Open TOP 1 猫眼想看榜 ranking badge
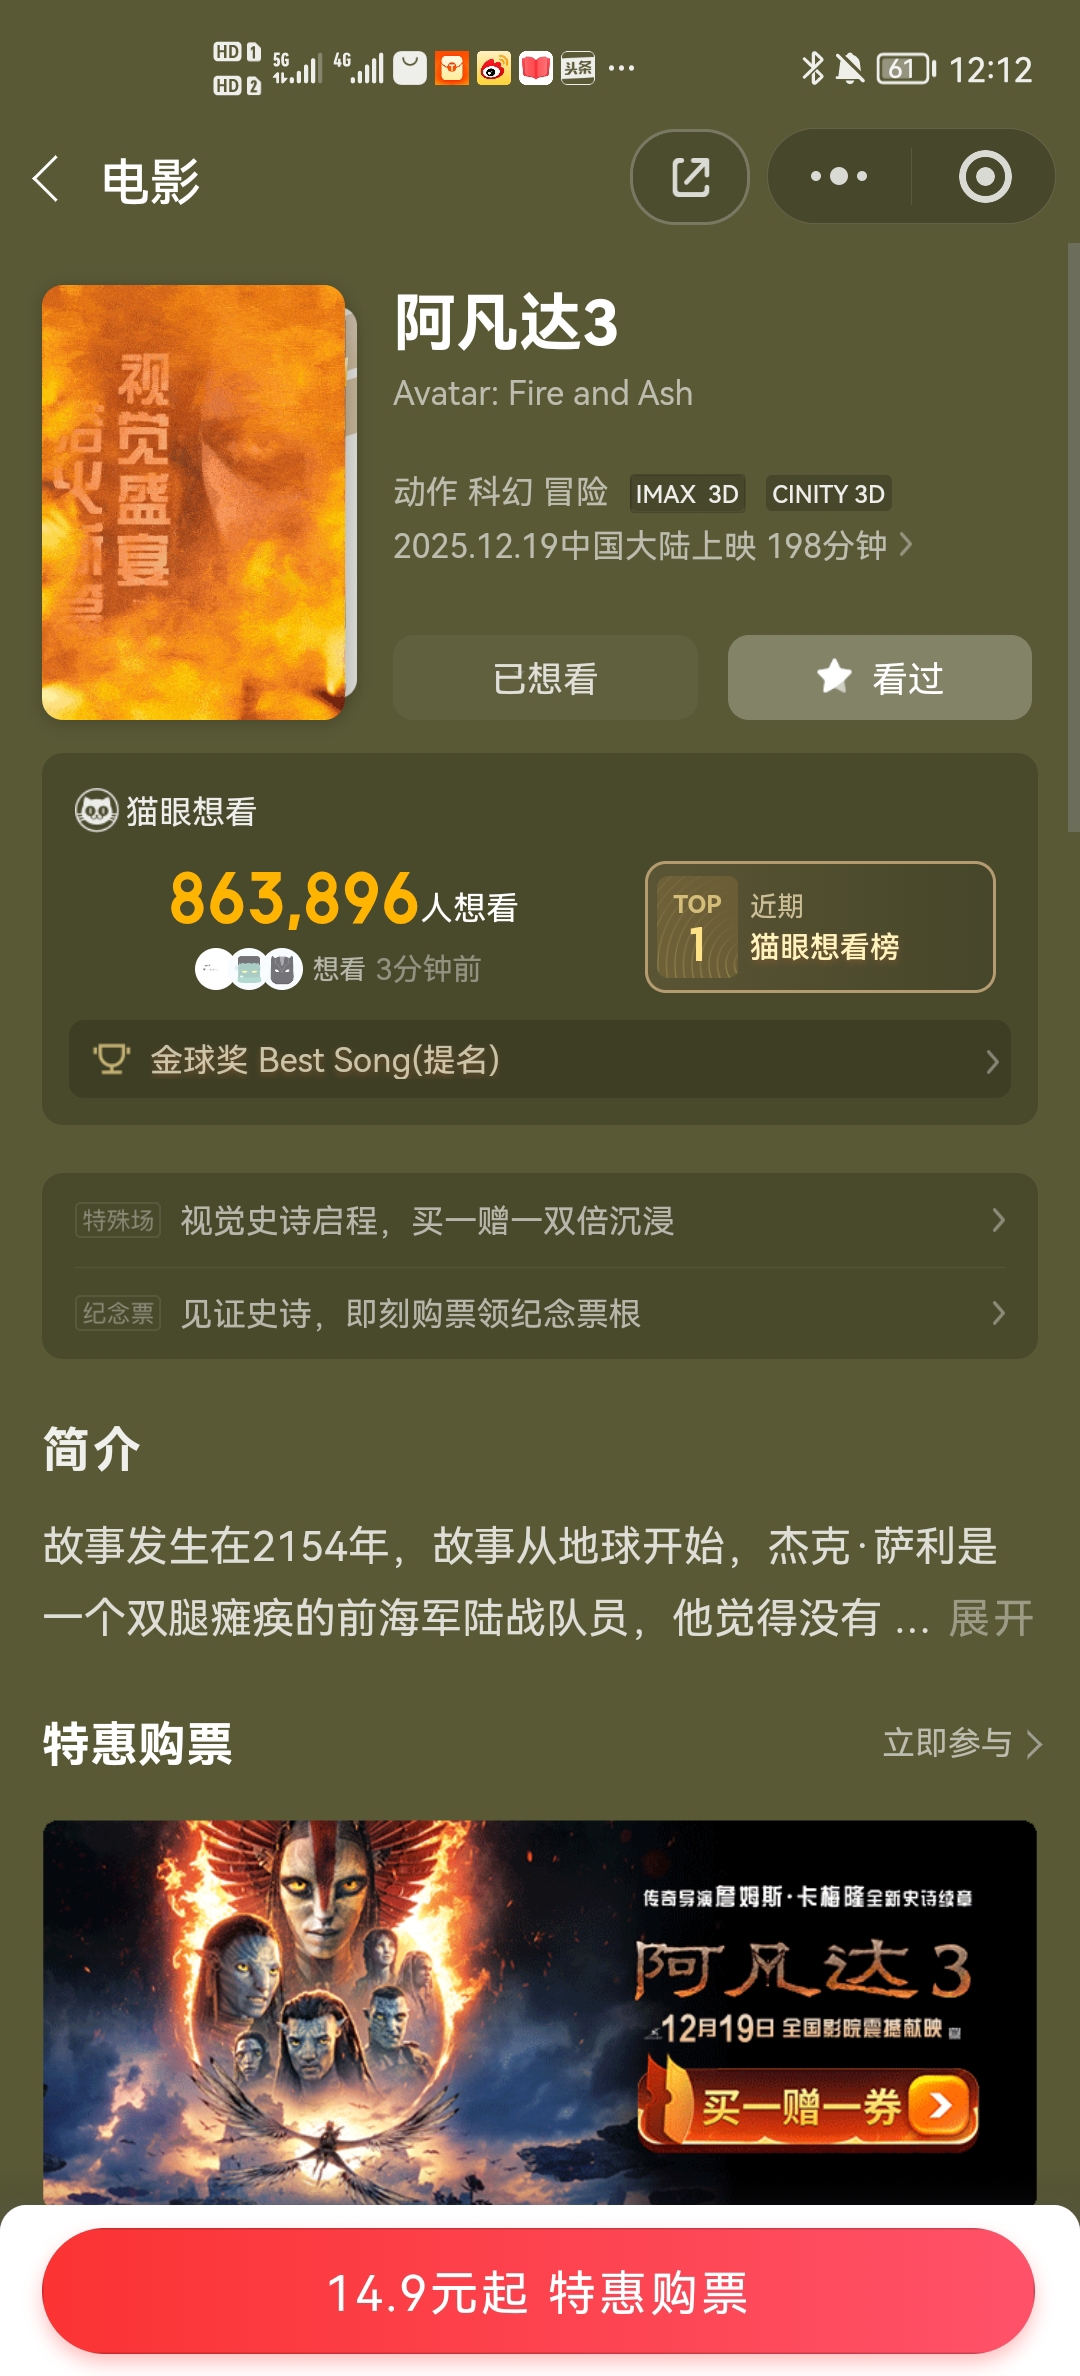The height and width of the screenshot is (2376, 1080). coord(820,926)
